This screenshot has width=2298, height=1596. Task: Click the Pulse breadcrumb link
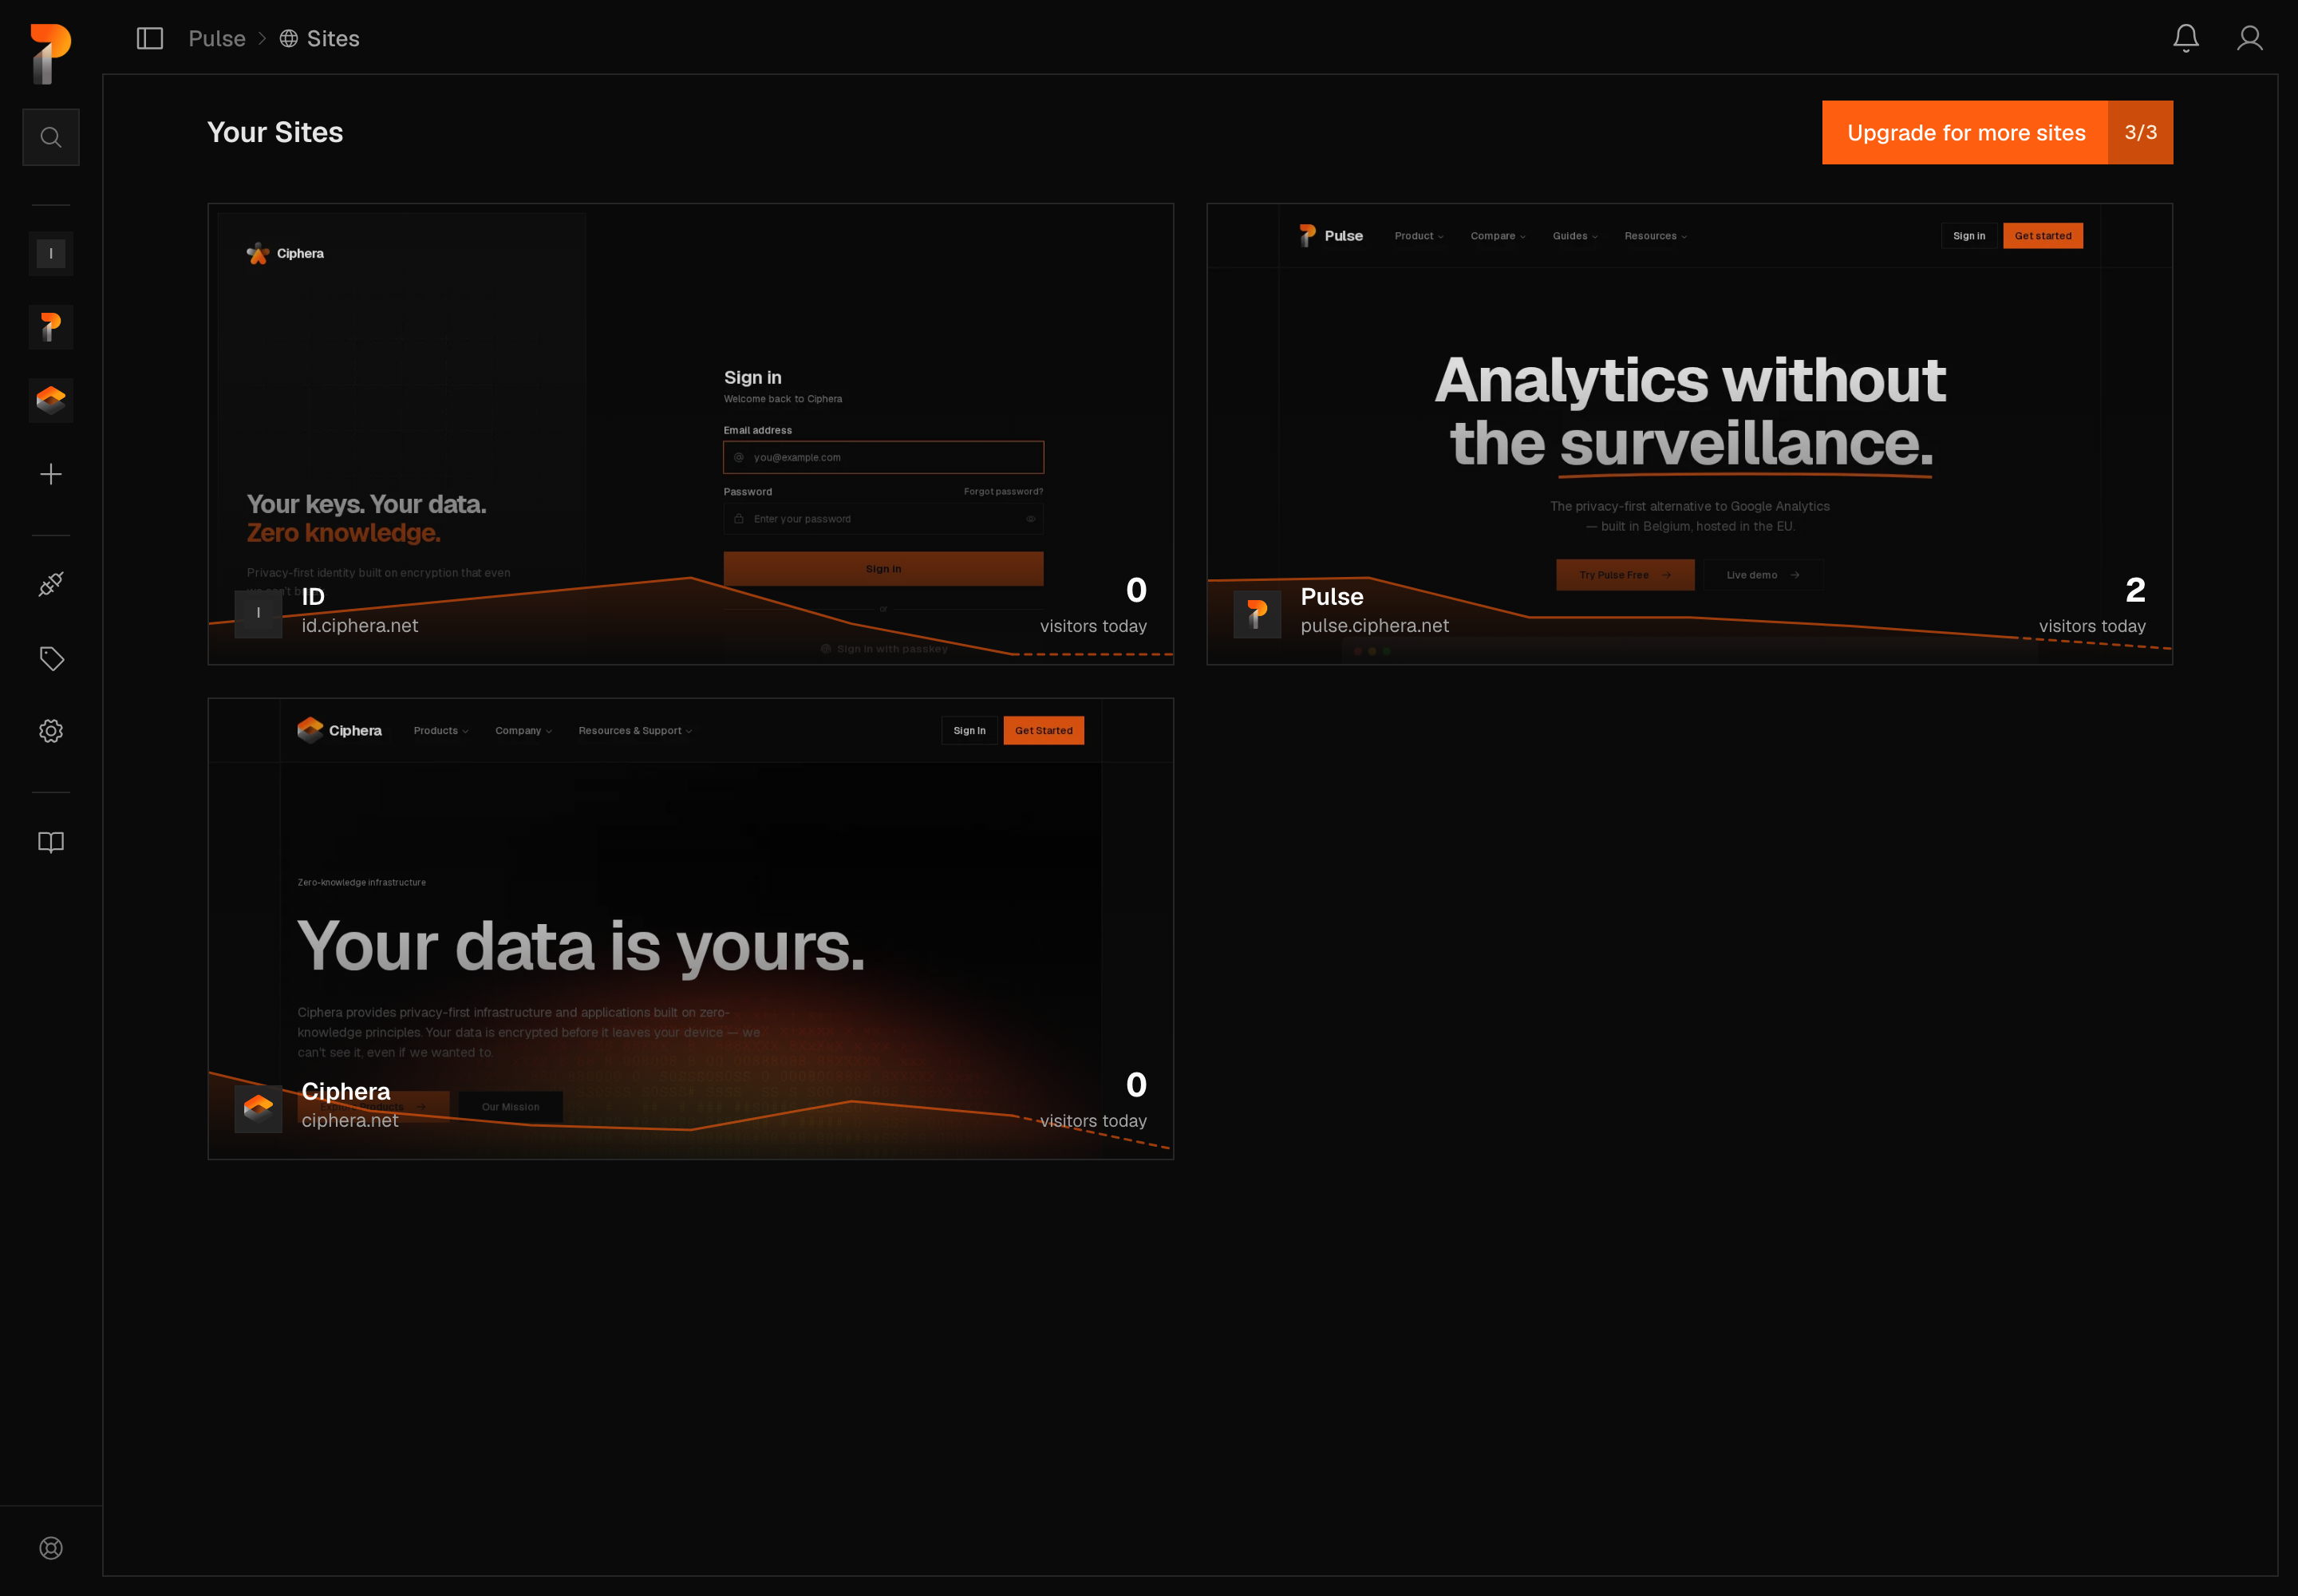[x=217, y=39]
